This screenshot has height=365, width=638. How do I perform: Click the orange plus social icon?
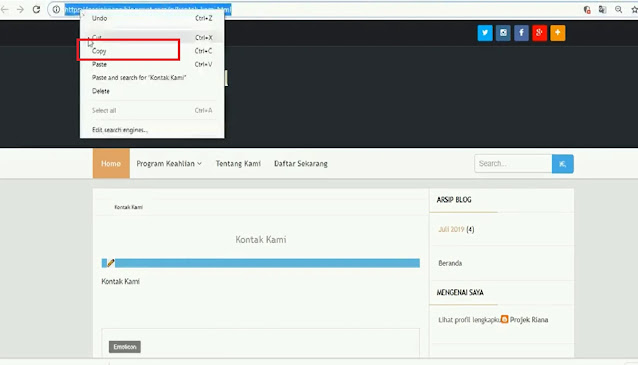point(558,33)
